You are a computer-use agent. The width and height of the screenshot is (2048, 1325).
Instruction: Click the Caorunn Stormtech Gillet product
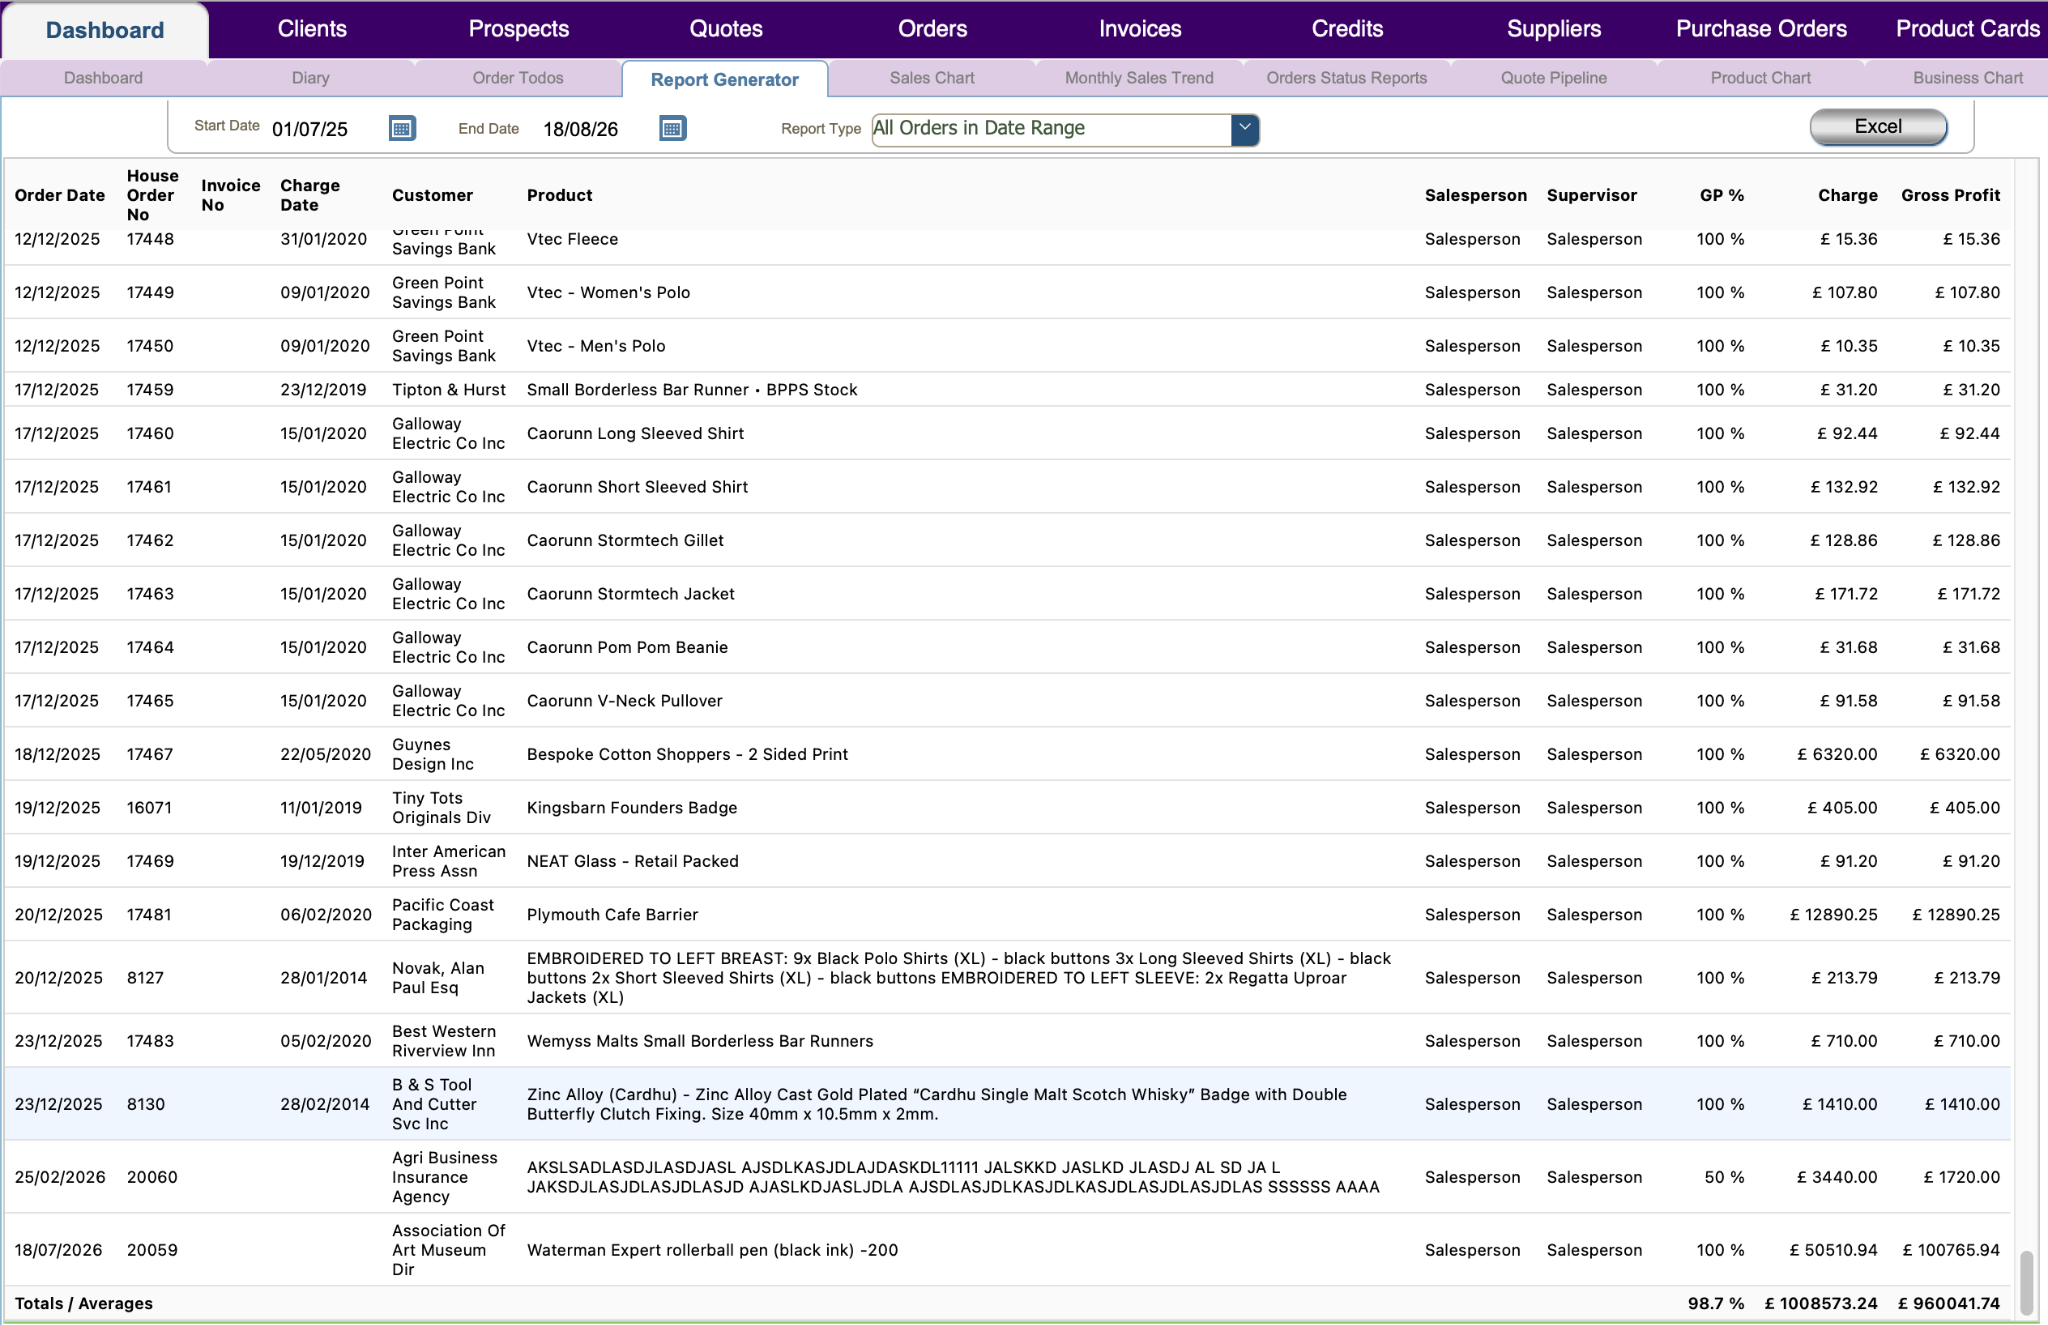click(x=625, y=541)
